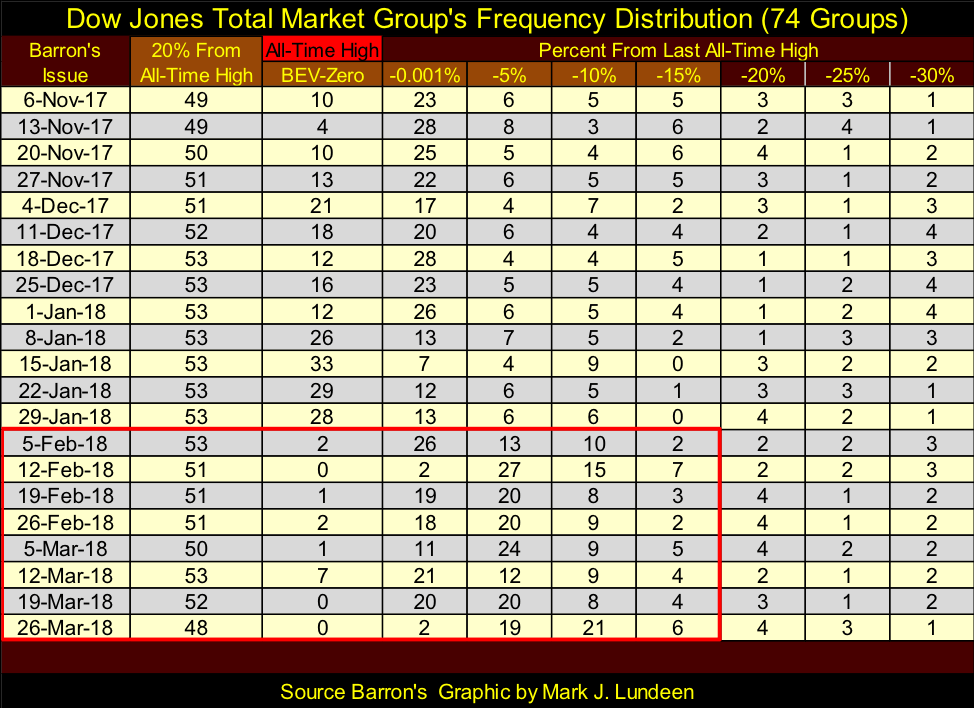Click the 'Barron's Issue' column header
Screen dimensions: 974x708
(65, 62)
